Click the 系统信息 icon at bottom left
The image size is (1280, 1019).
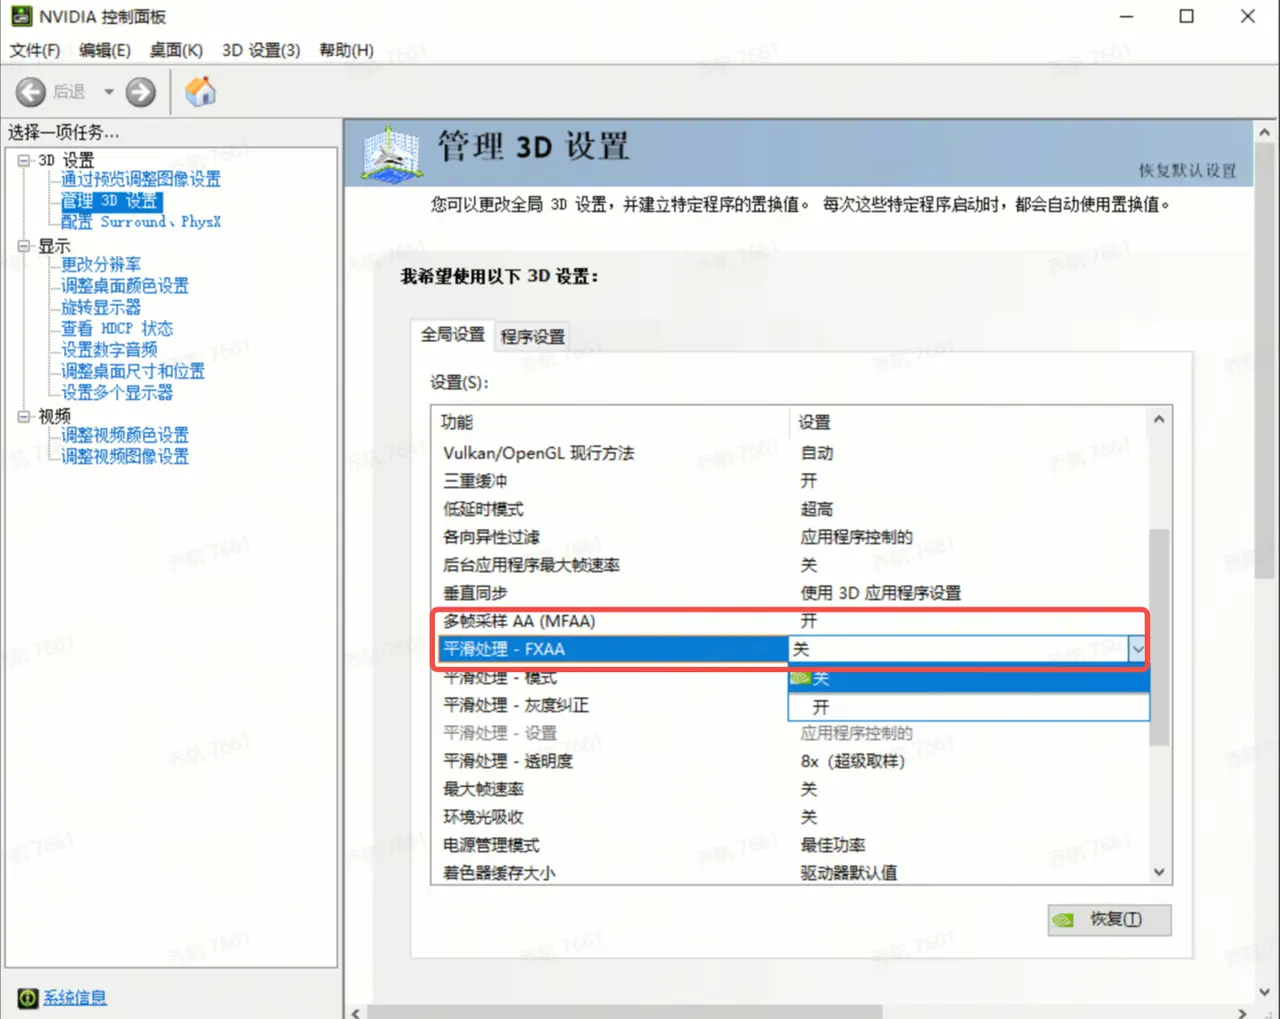pos(28,997)
